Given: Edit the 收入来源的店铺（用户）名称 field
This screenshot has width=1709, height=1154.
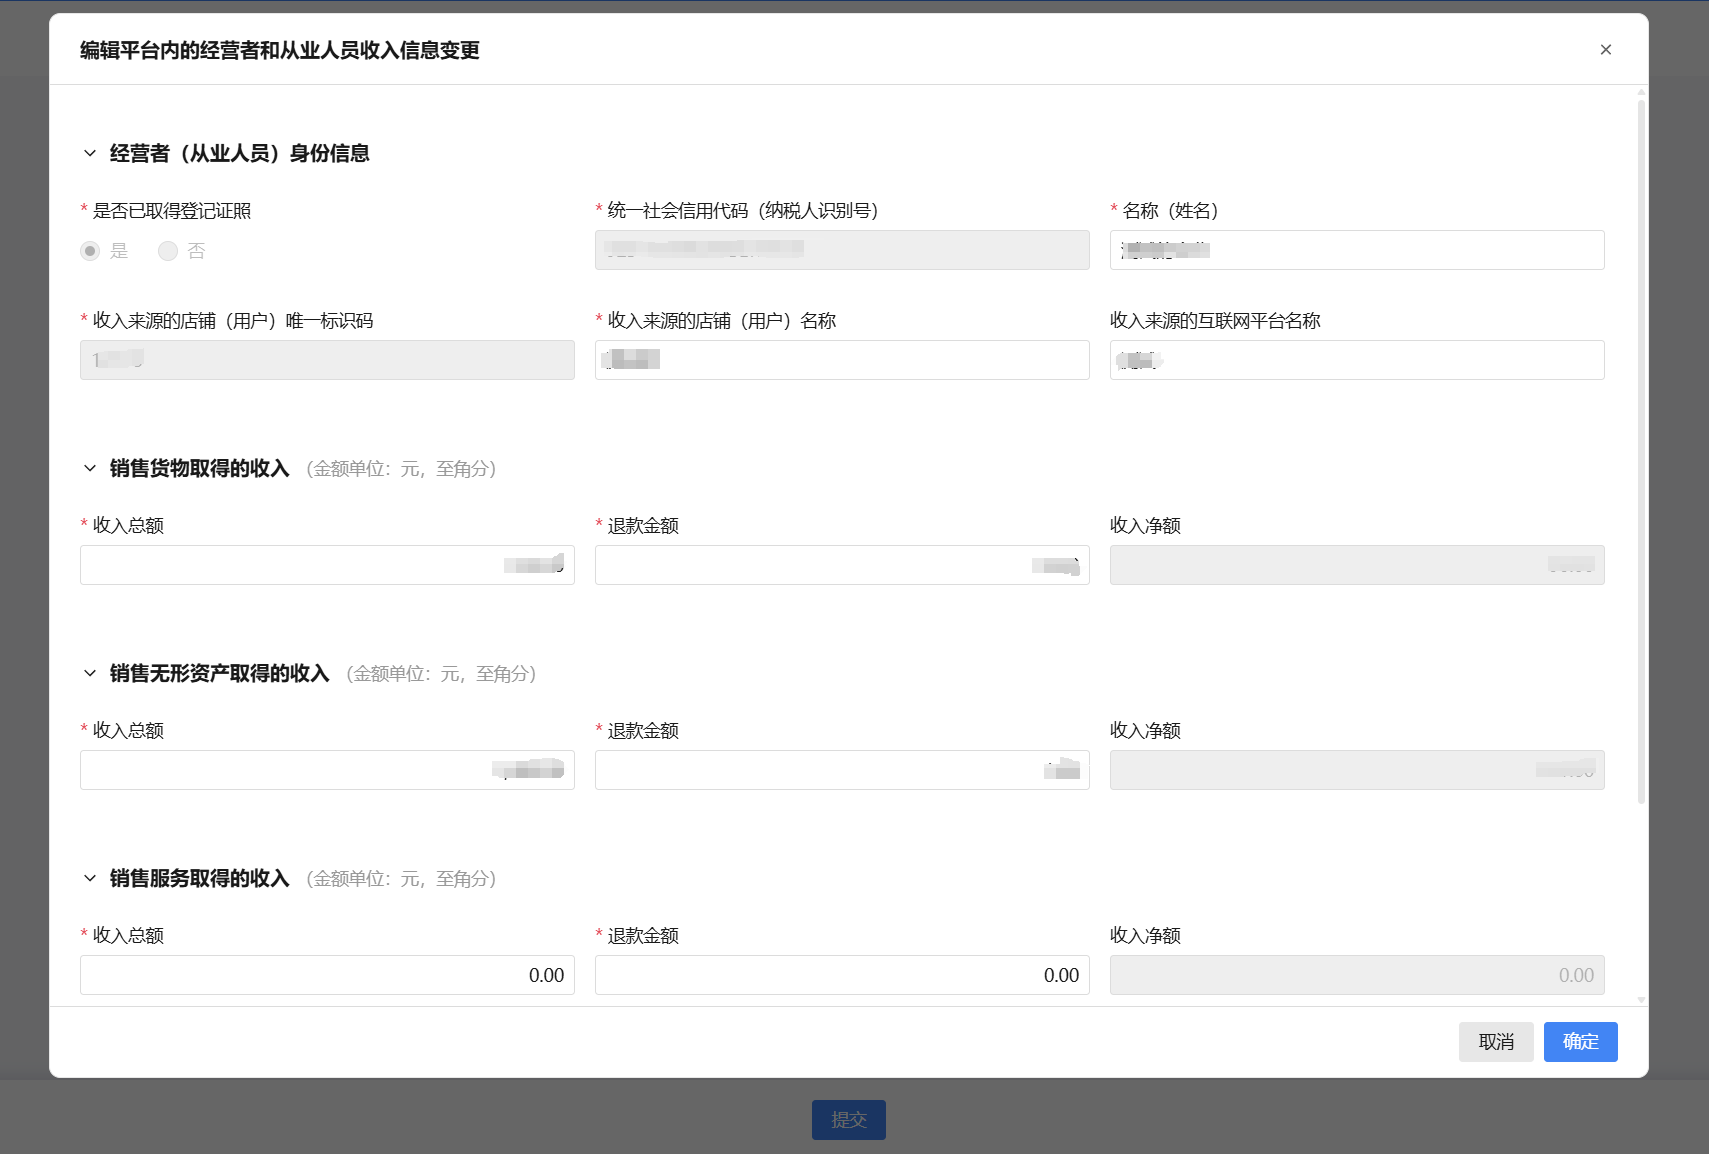Looking at the screenshot, I should (842, 360).
